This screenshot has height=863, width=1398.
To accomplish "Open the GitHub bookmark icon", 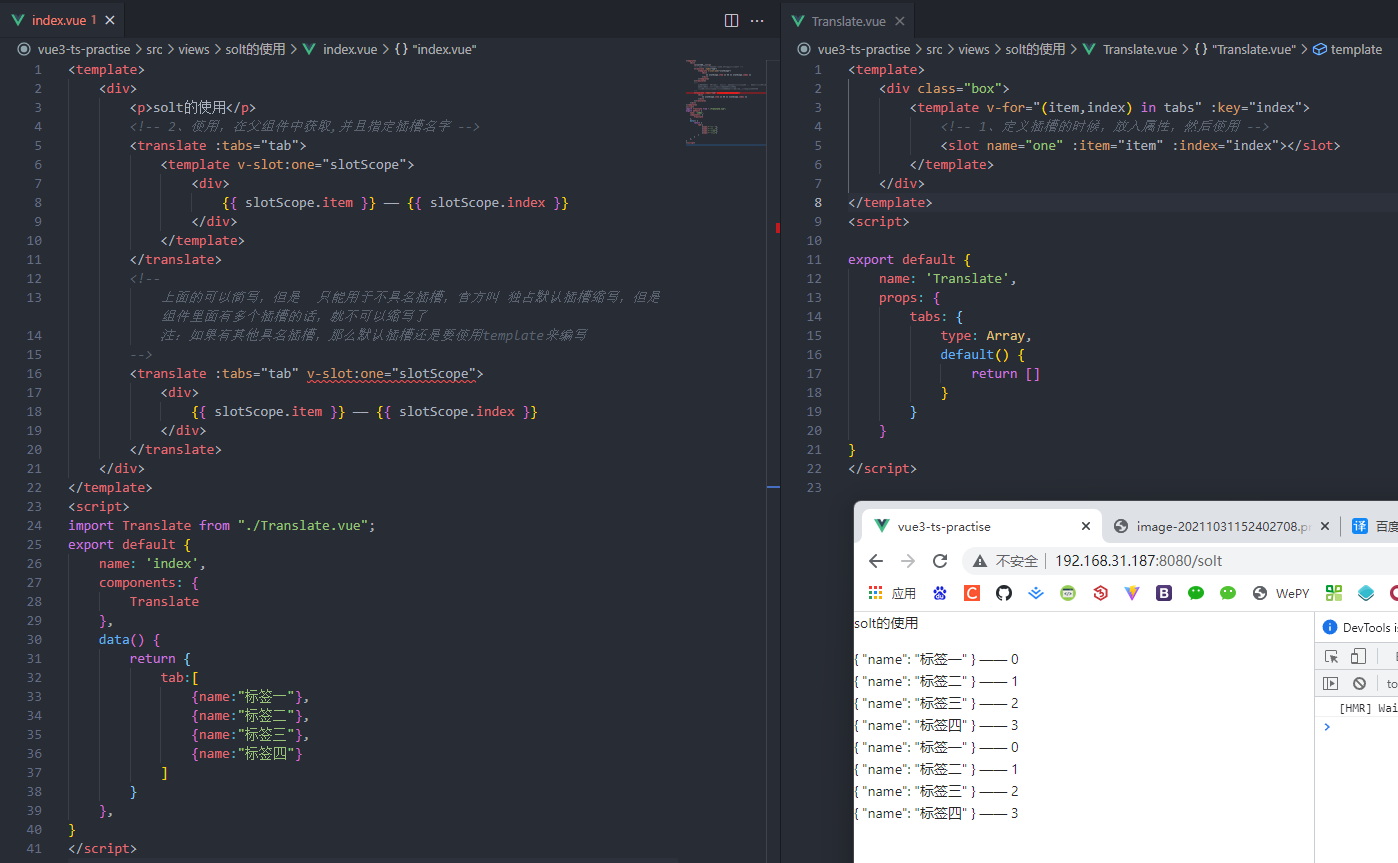I will point(1004,593).
